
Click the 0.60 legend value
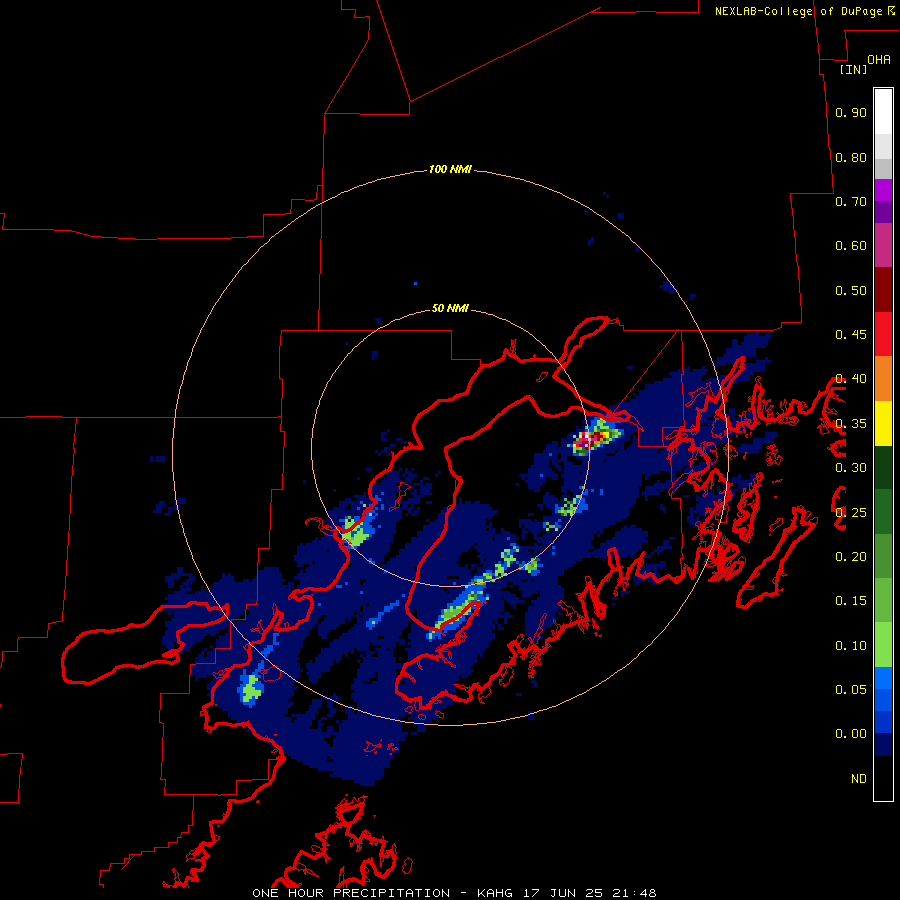[x=851, y=246]
